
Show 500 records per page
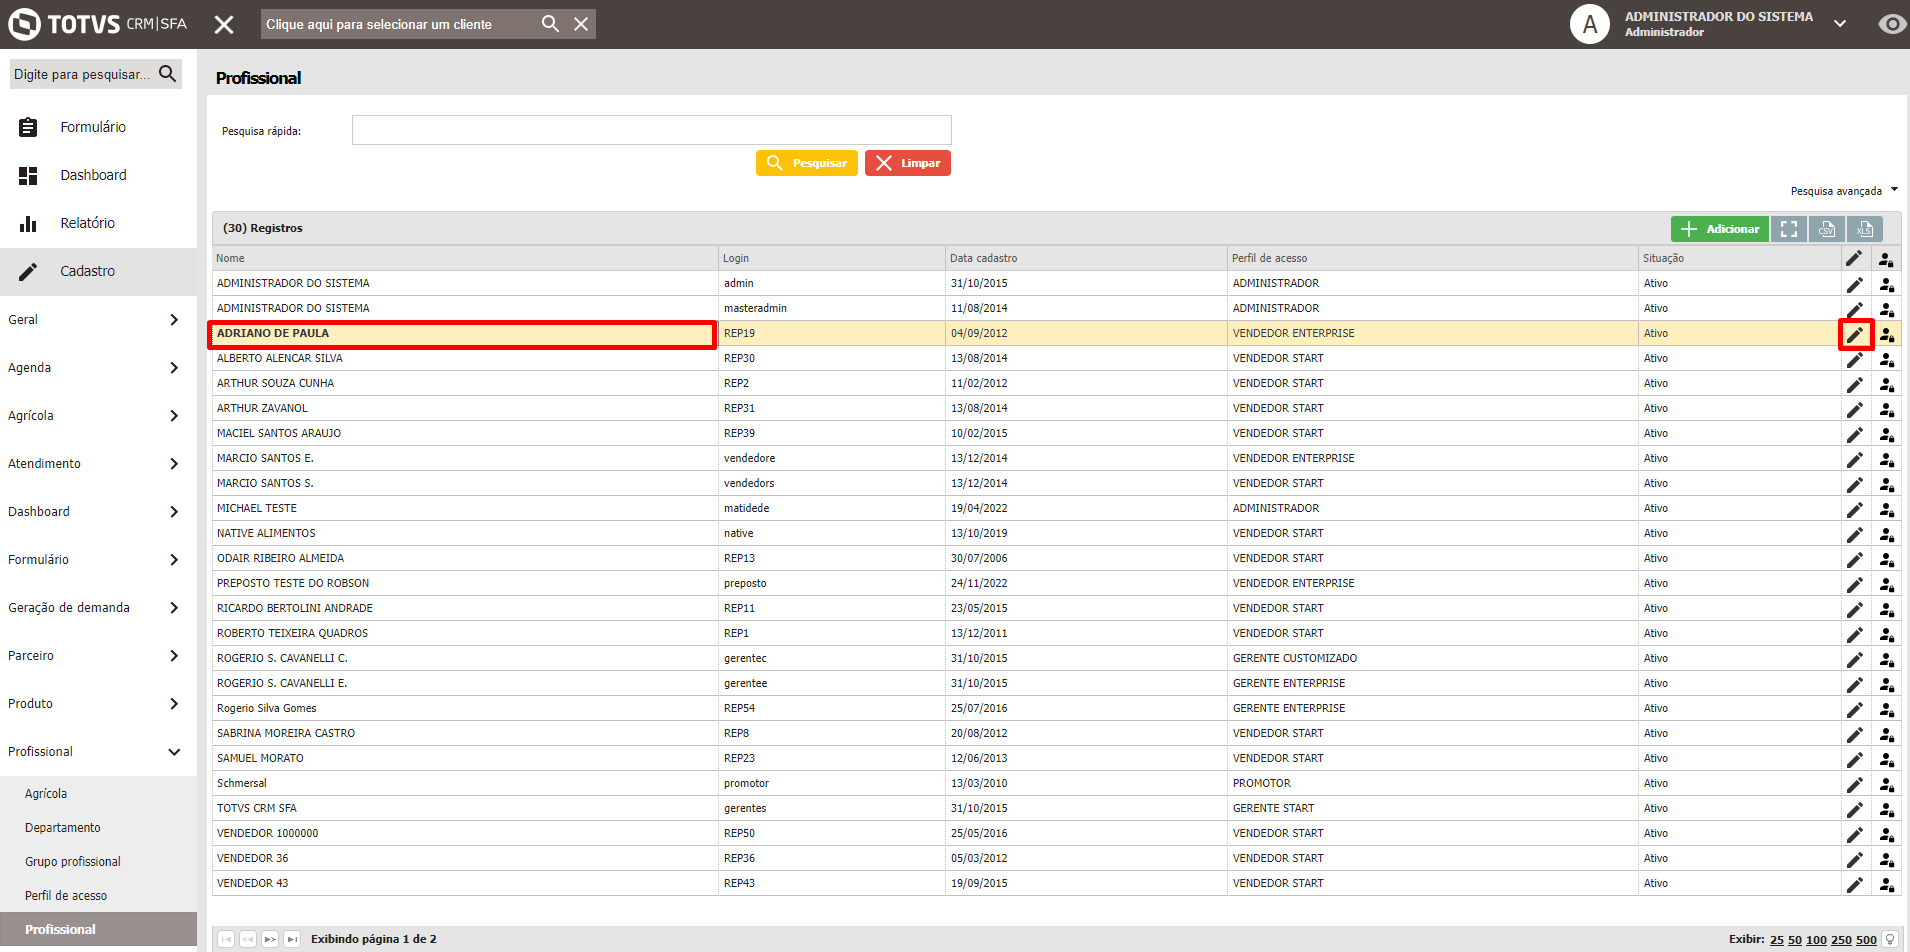coord(1866,940)
